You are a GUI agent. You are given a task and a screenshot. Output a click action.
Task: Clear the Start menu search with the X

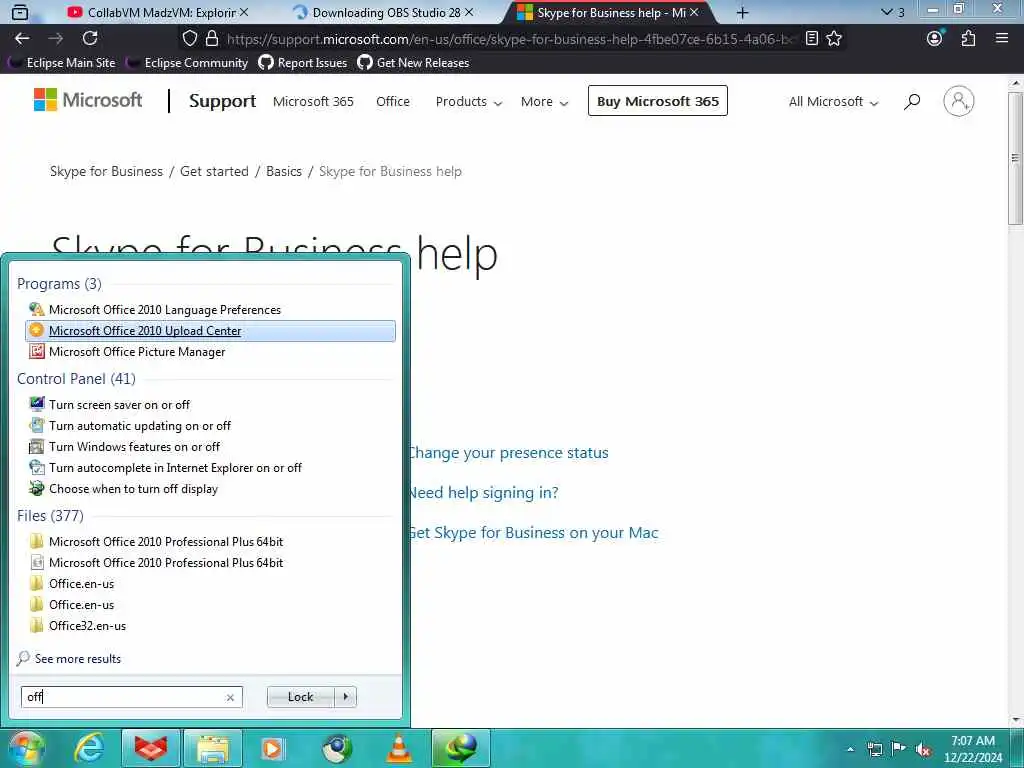tap(230, 697)
